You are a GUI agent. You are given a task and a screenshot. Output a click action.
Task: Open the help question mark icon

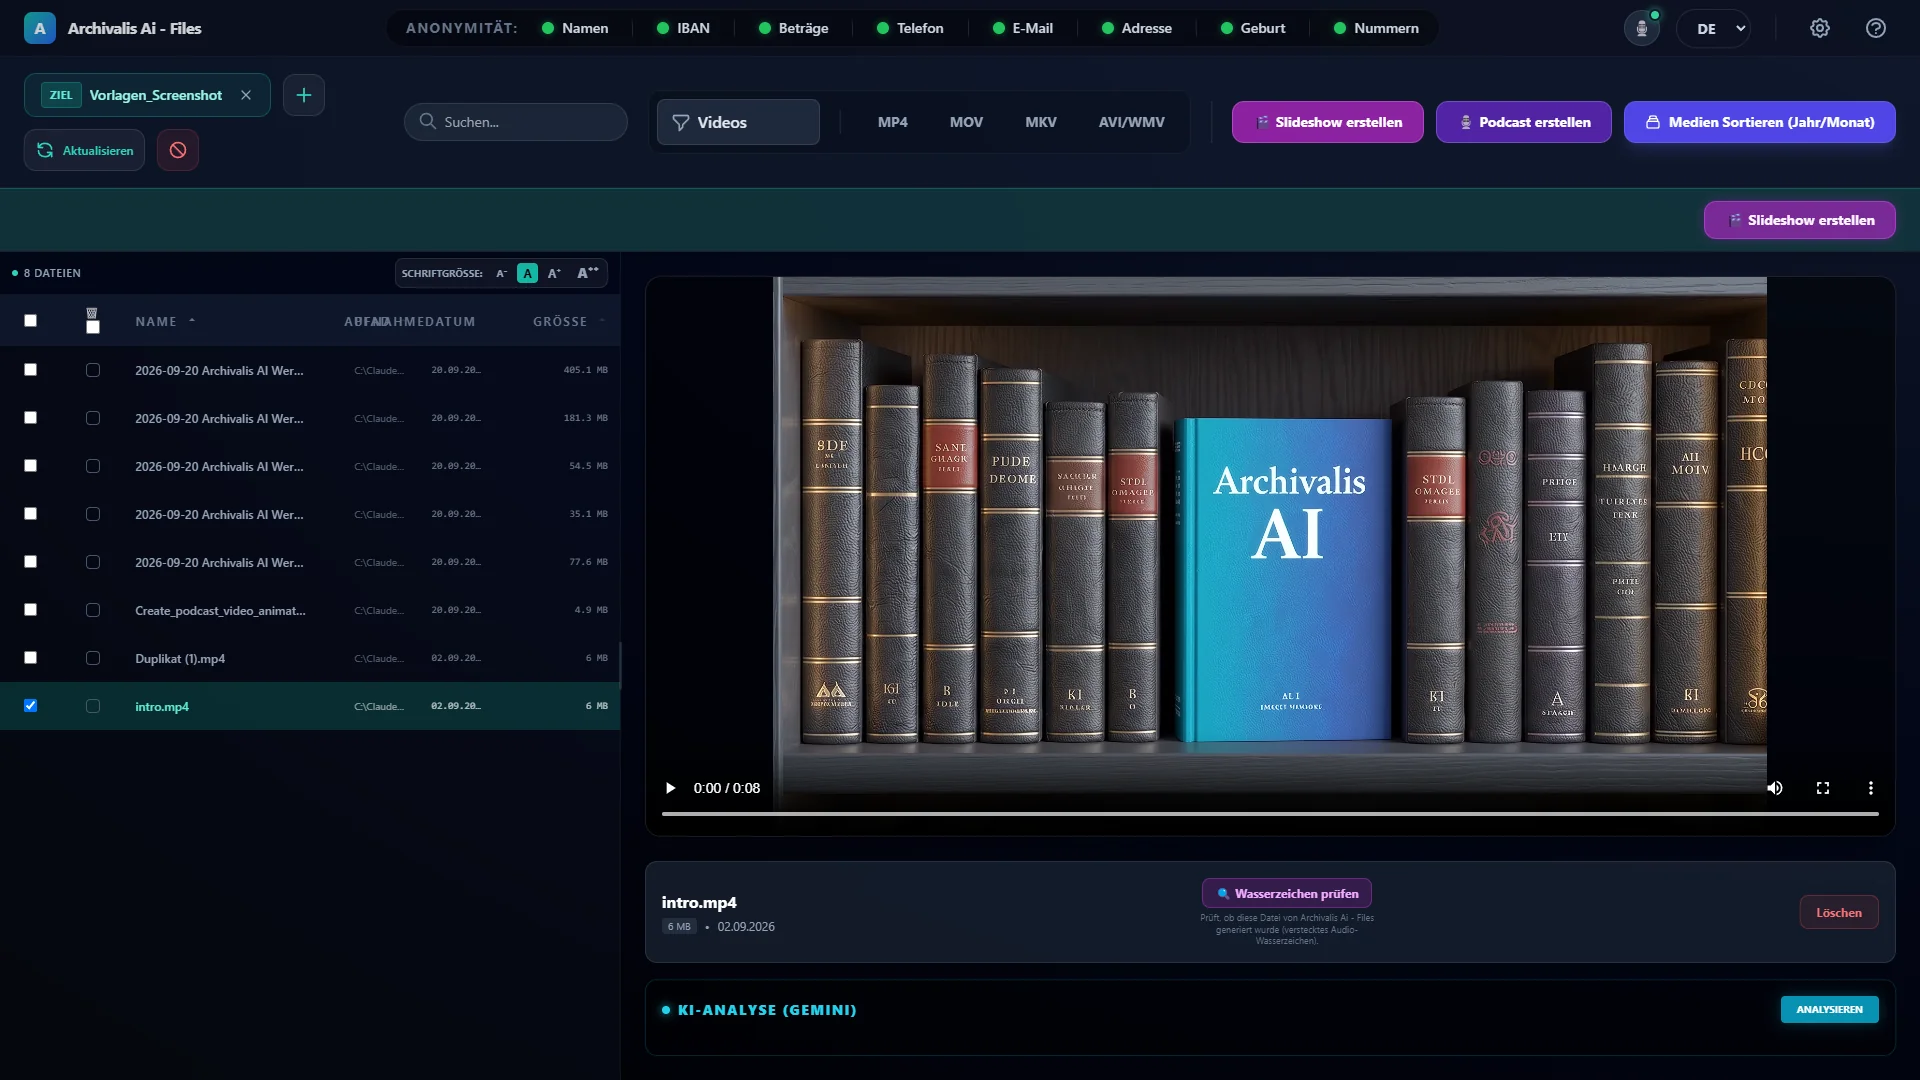(x=1876, y=28)
